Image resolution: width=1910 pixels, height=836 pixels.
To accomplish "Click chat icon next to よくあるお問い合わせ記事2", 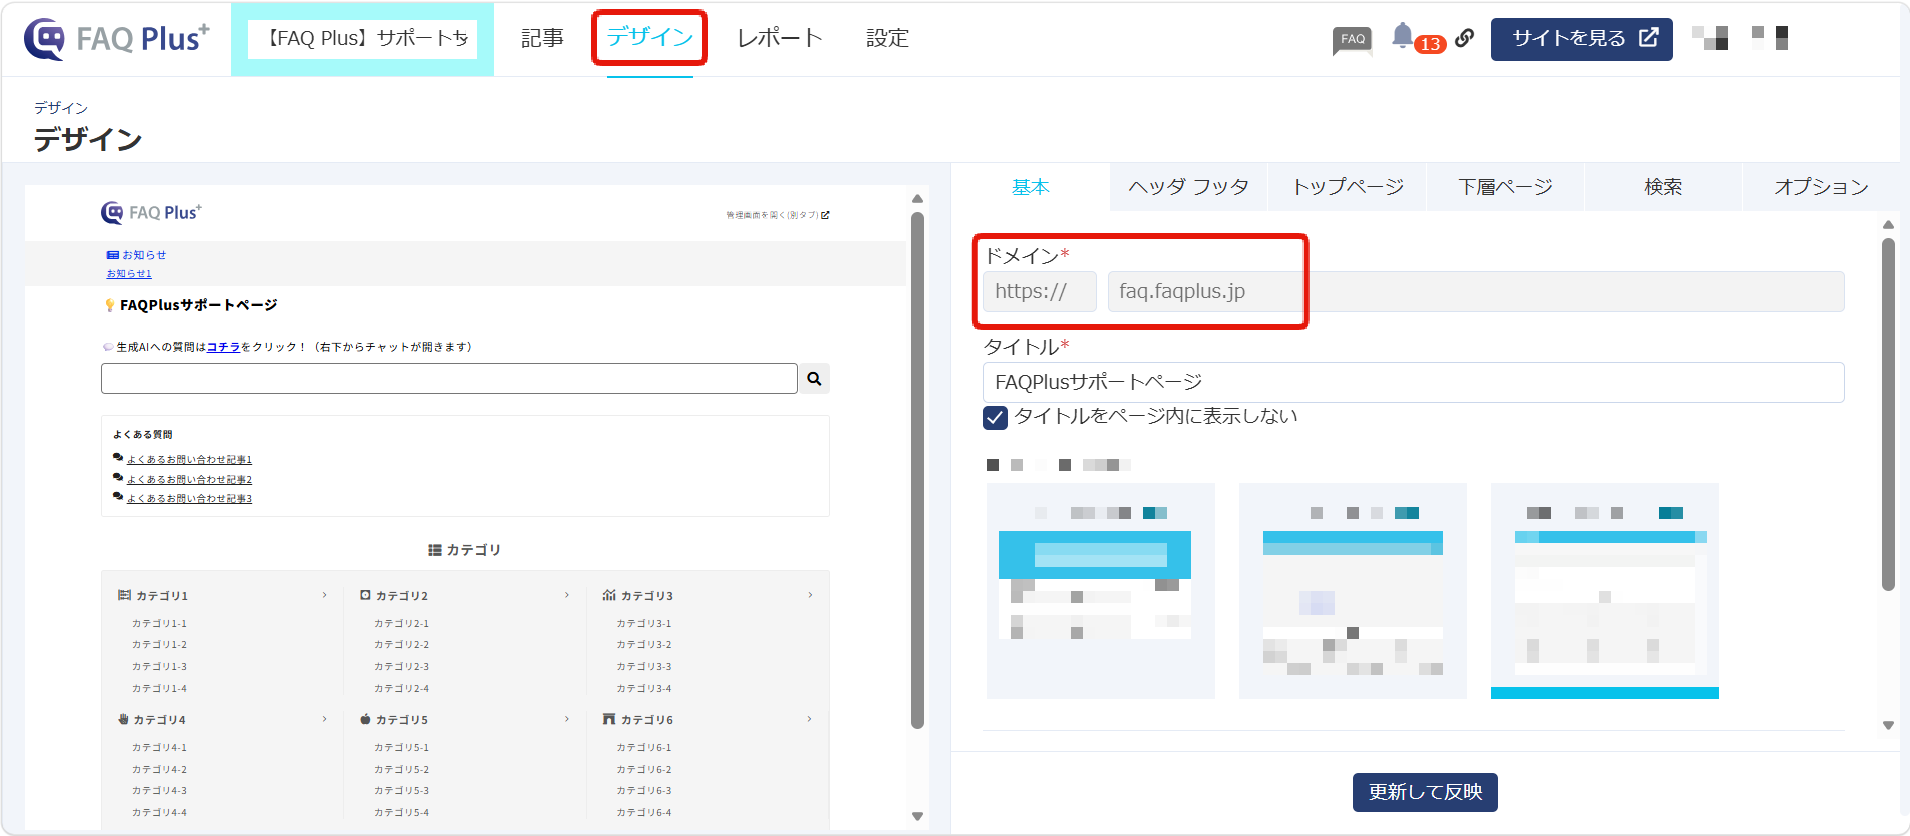I will [118, 478].
